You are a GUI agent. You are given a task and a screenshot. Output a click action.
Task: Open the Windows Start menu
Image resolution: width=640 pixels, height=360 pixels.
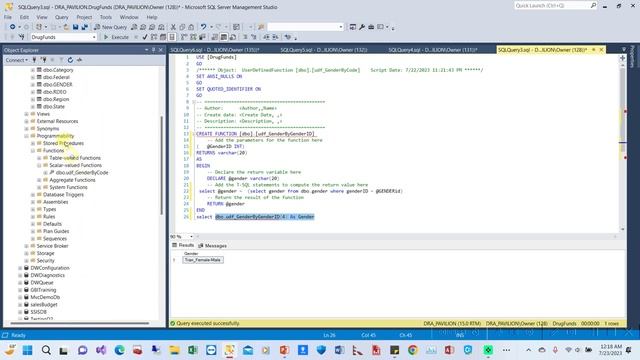pos(27,350)
